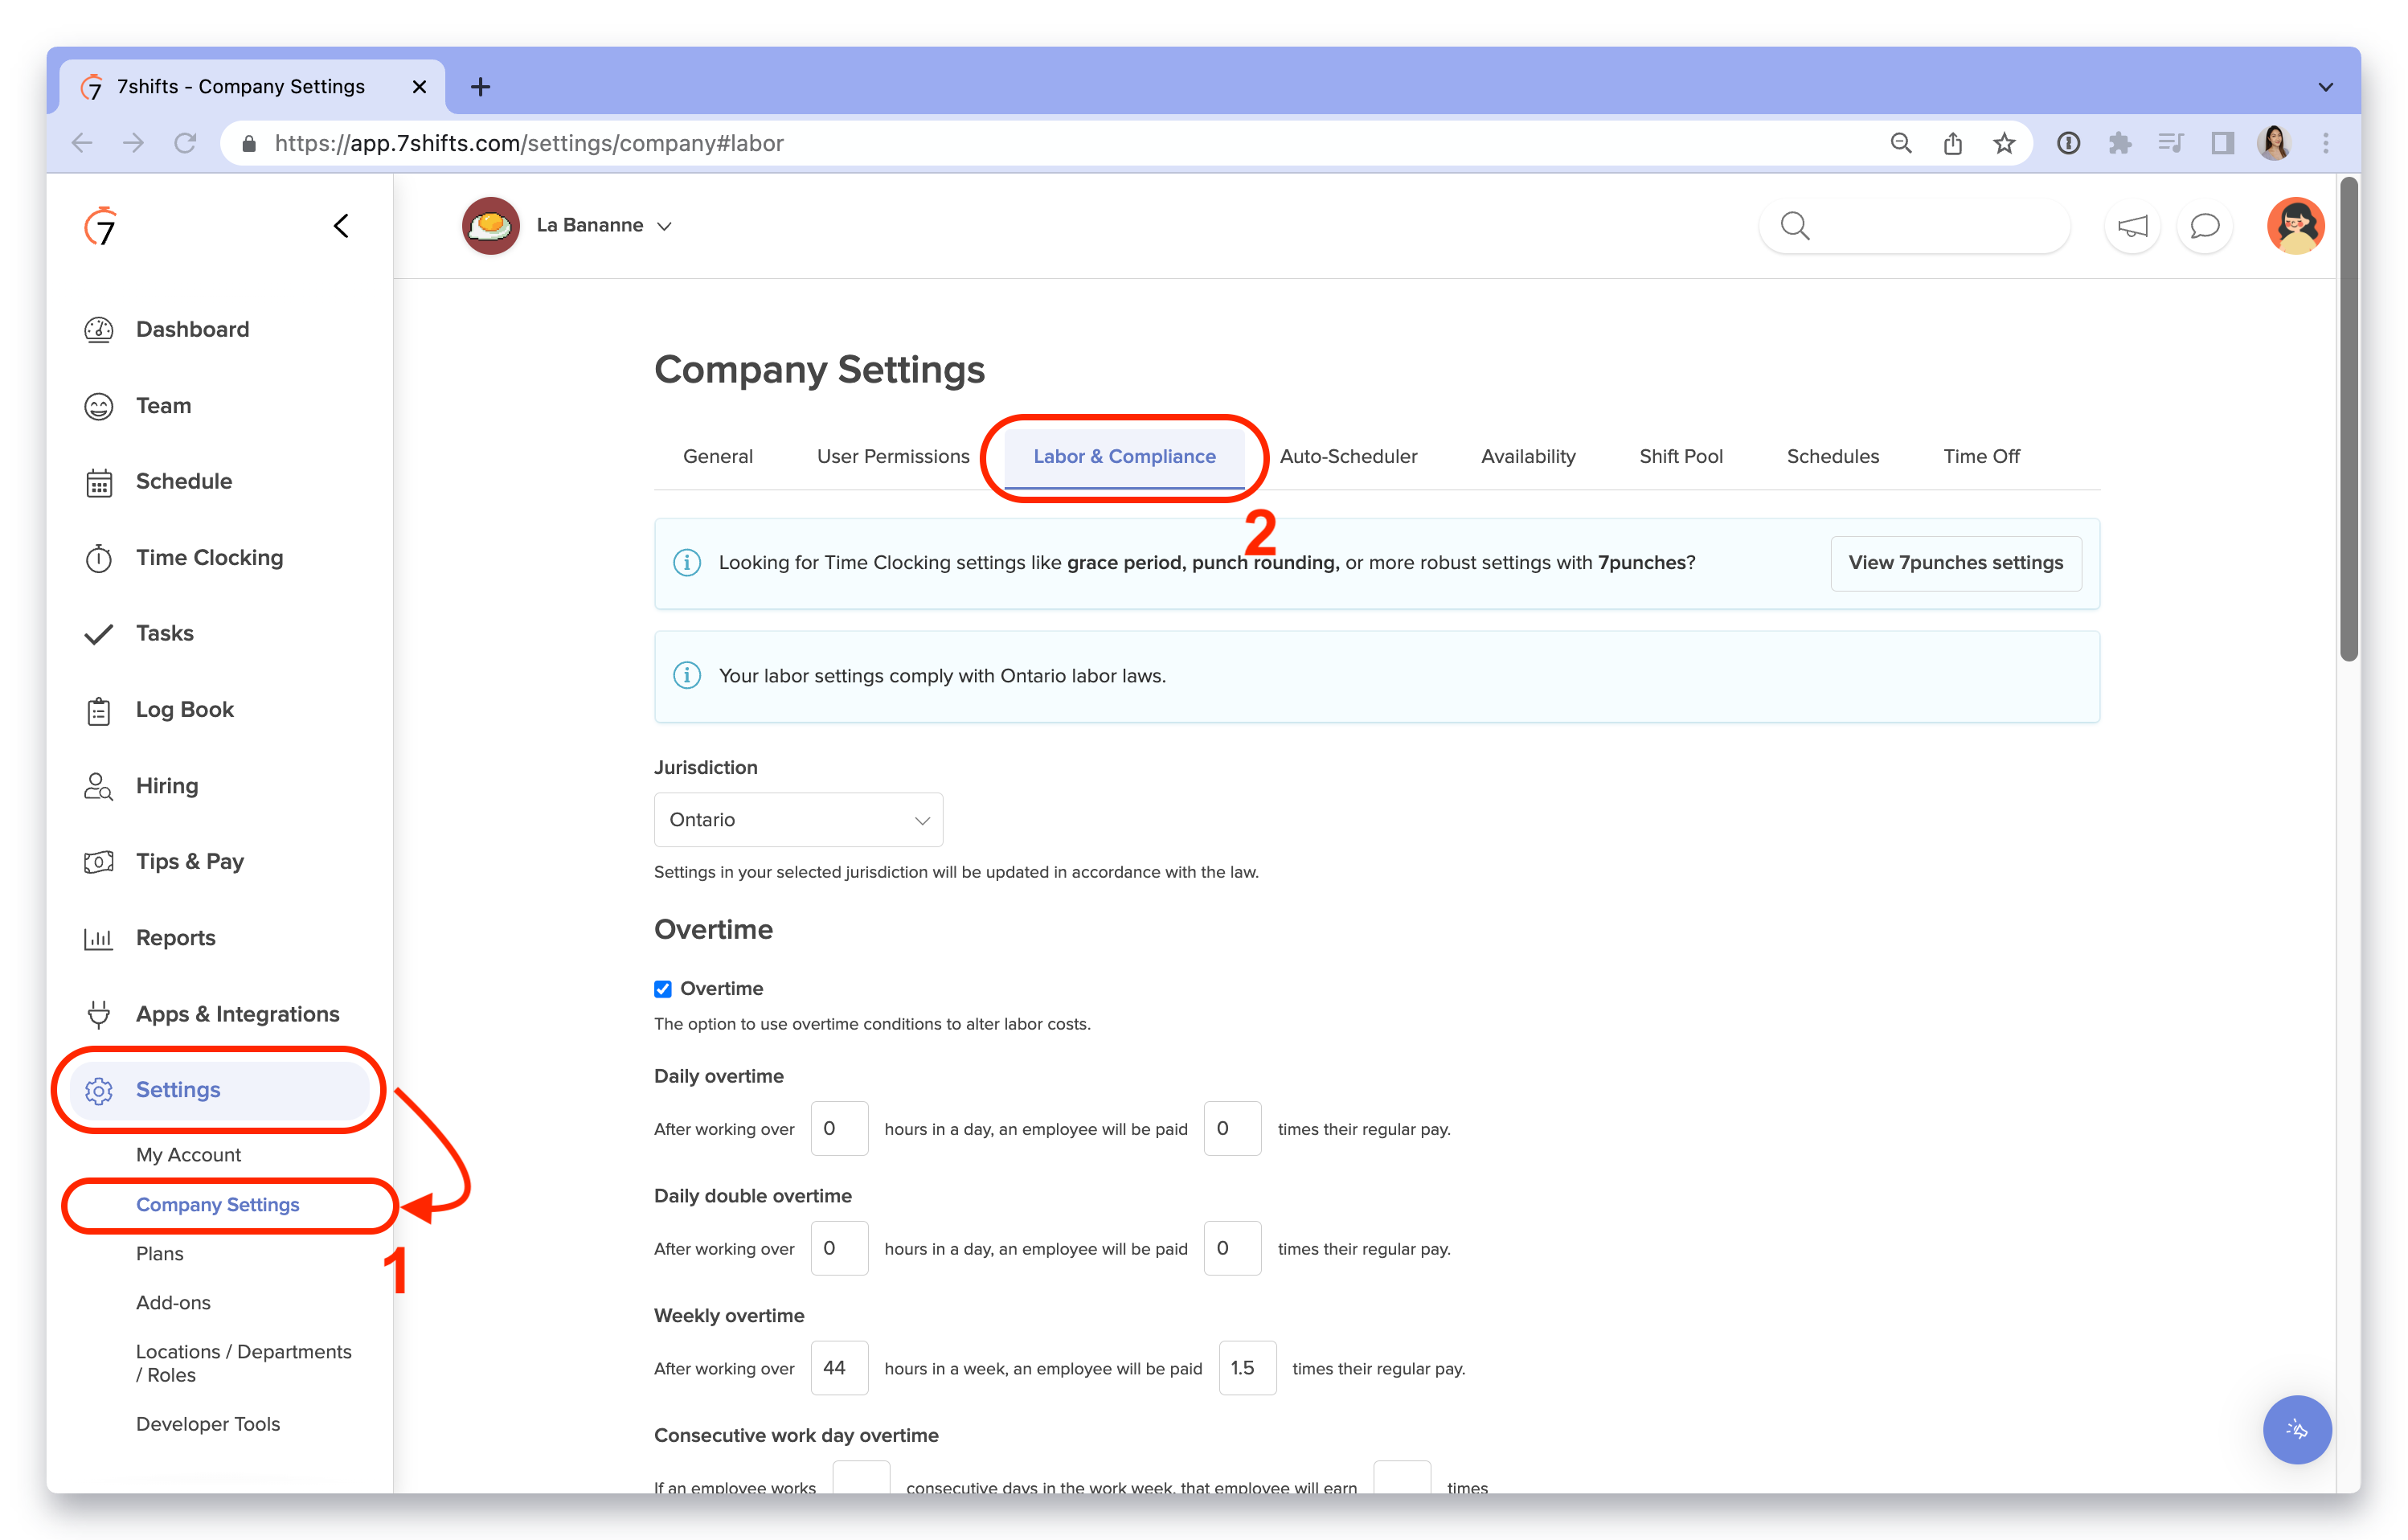Image resolution: width=2408 pixels, height=1540 pixels.
Task: Click View 7punches settings button
Action: tap(1955, 563)
